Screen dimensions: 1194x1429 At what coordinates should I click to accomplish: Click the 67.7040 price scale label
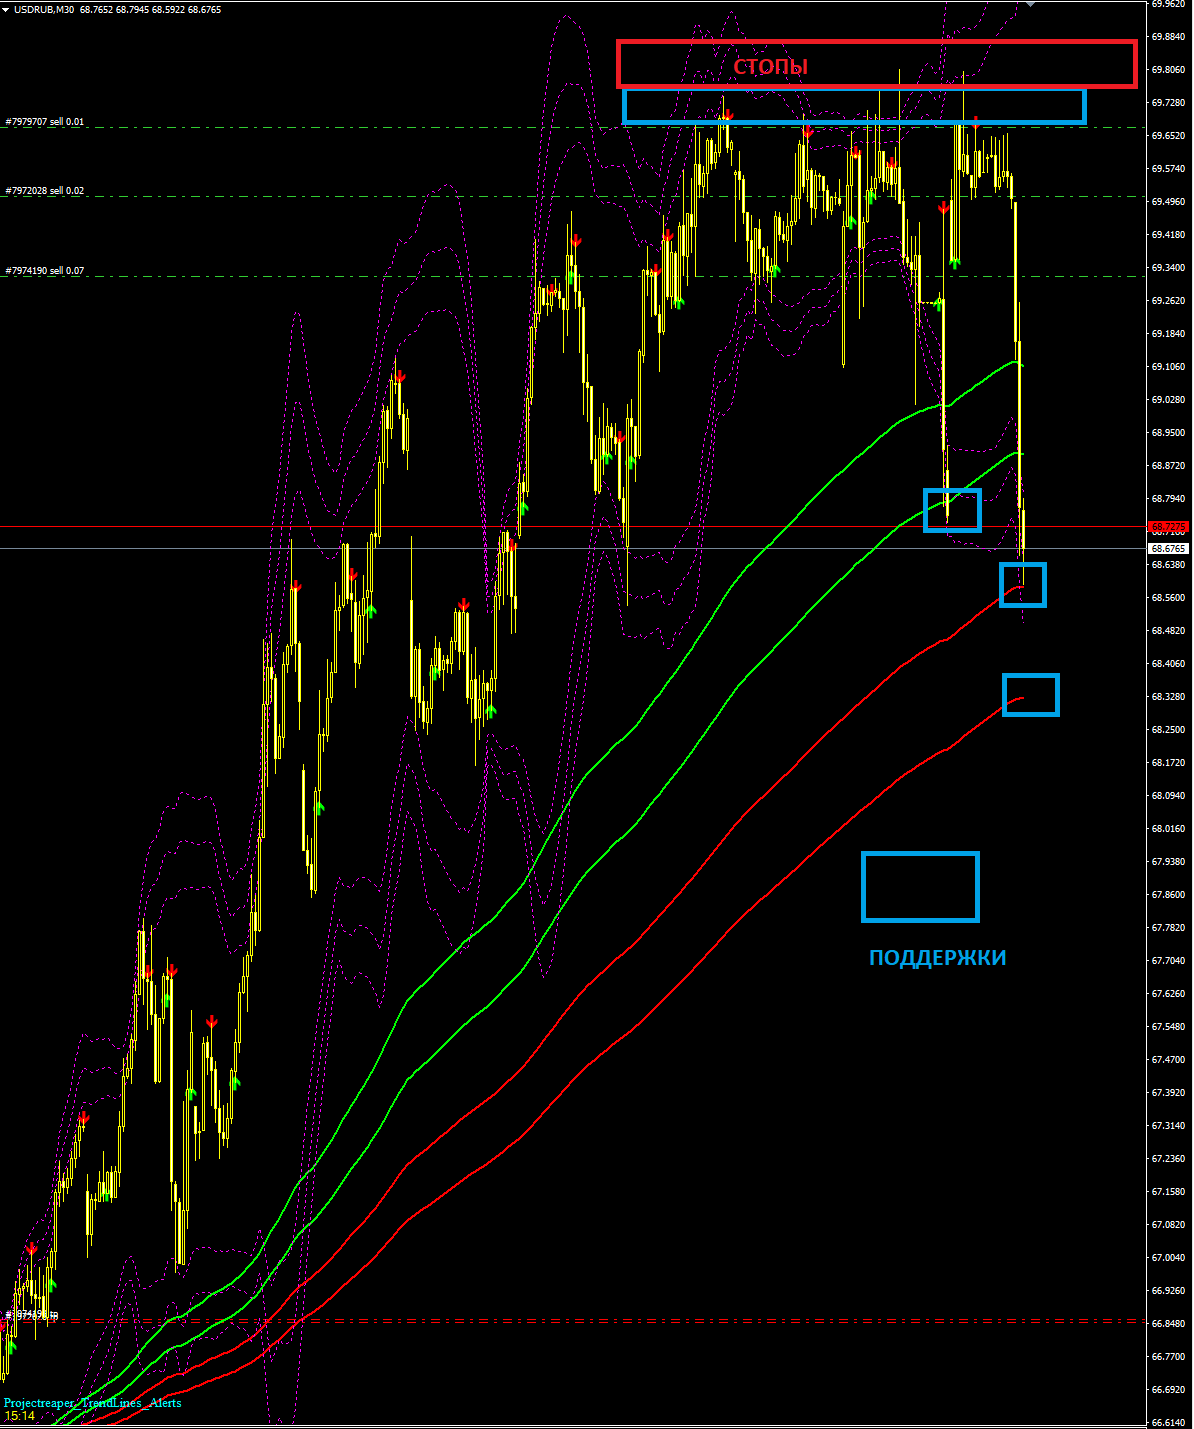point(1169,961)
